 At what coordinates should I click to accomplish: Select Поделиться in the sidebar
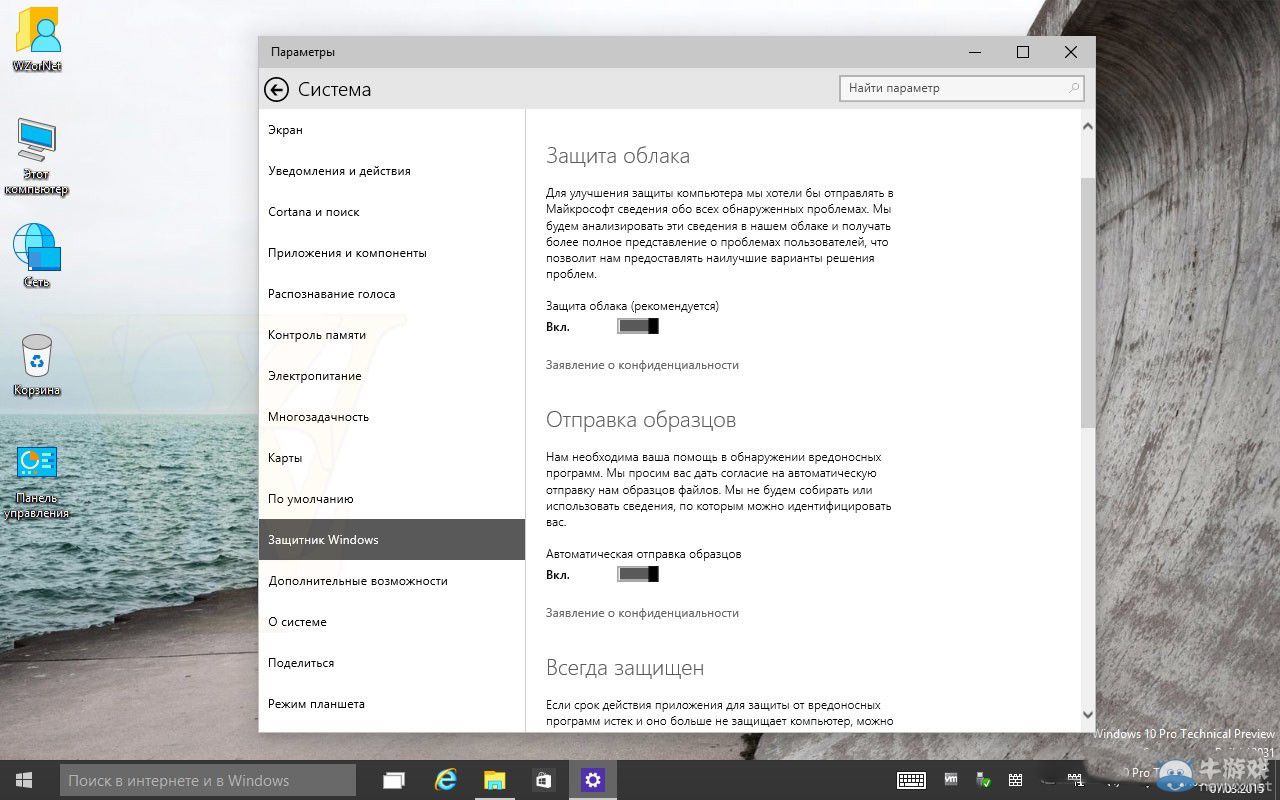392,663
